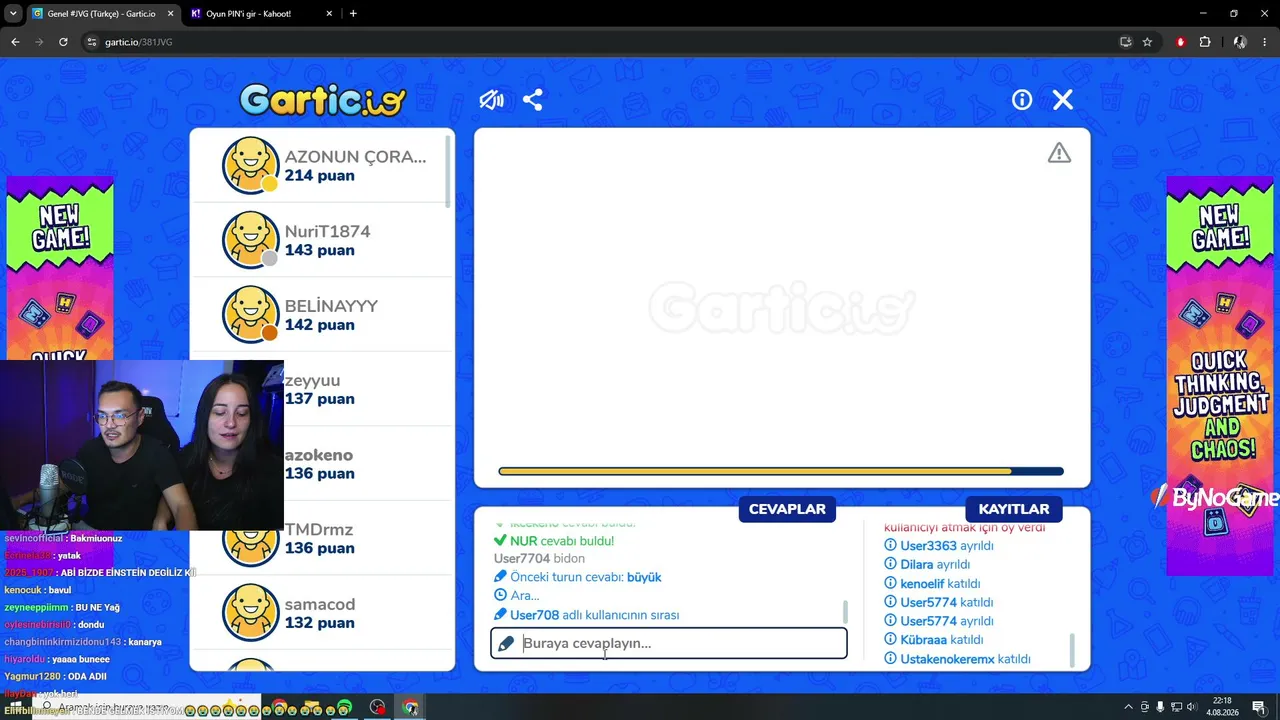Click "User7704 bidon" chat message
This screenshot has width=1280, height=720.
point(539,558)
